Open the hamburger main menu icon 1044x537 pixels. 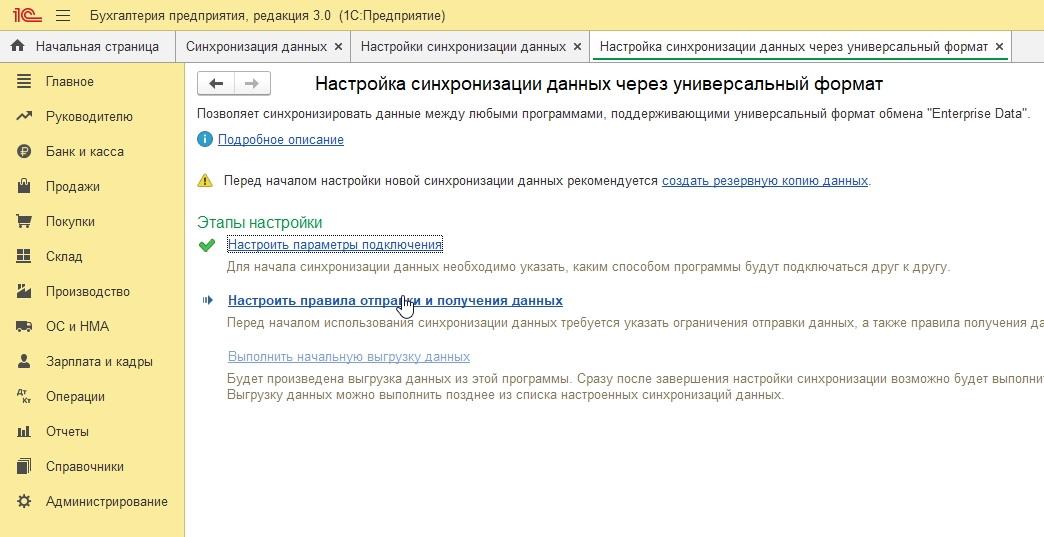(63, 16)
